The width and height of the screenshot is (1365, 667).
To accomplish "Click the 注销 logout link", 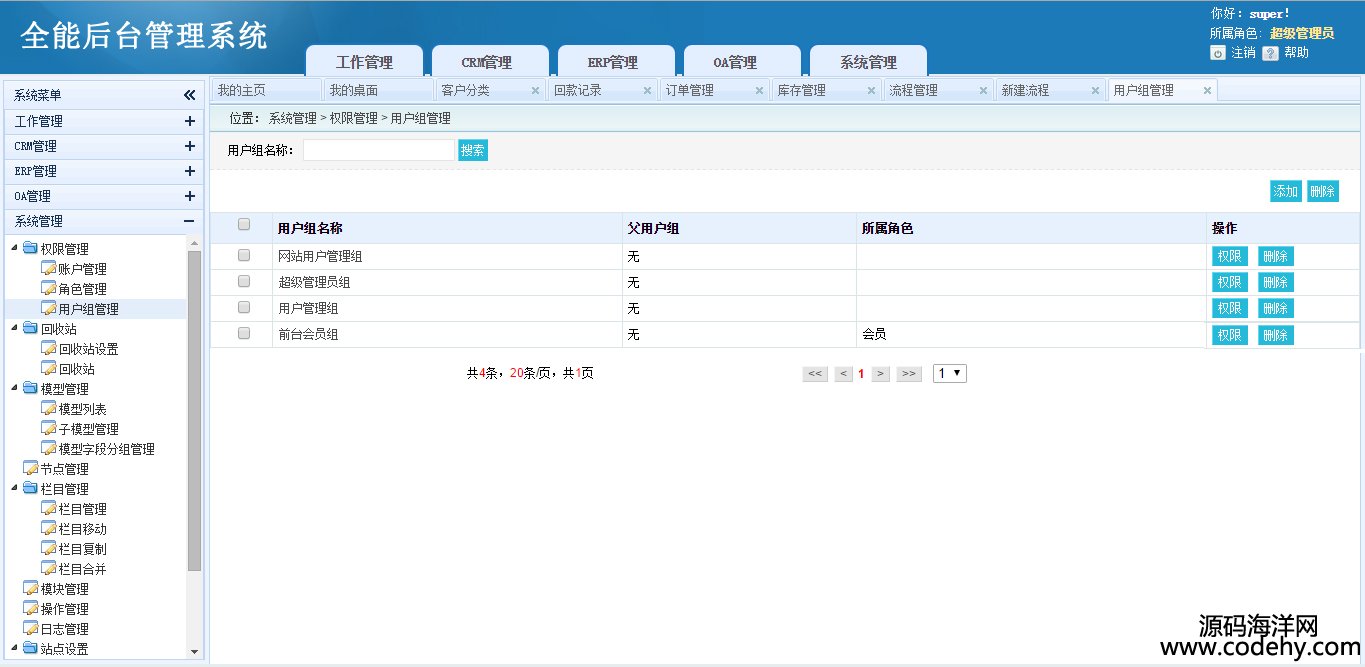I will [1243, 53].
